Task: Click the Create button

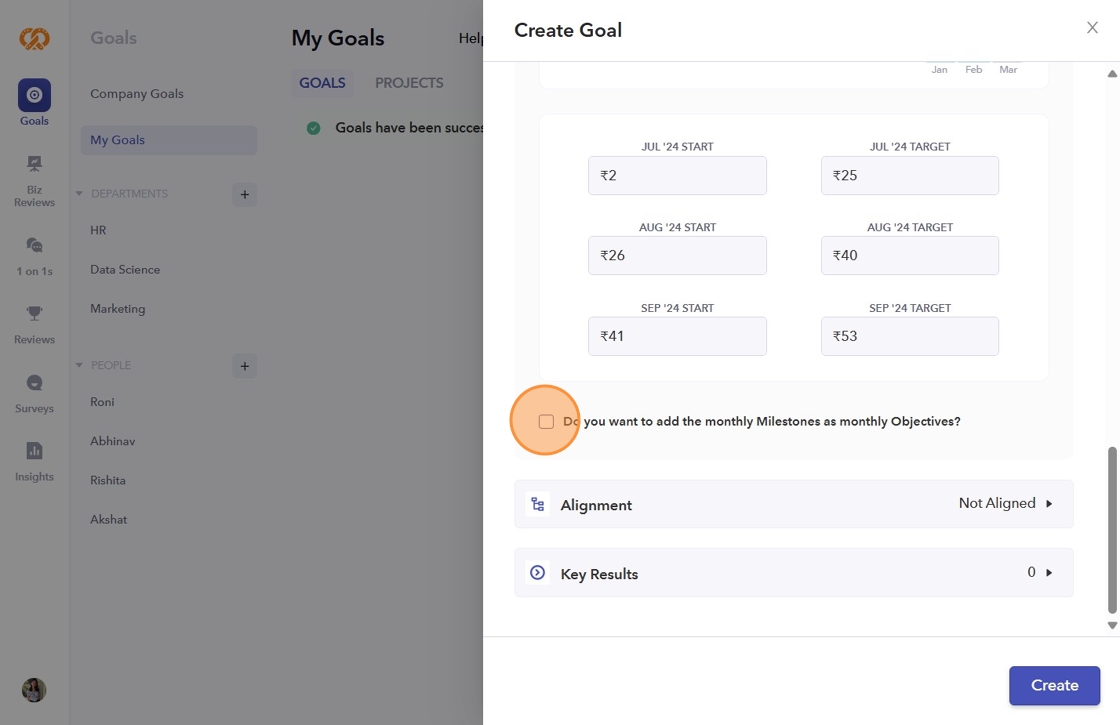Action: point(1054,685)
